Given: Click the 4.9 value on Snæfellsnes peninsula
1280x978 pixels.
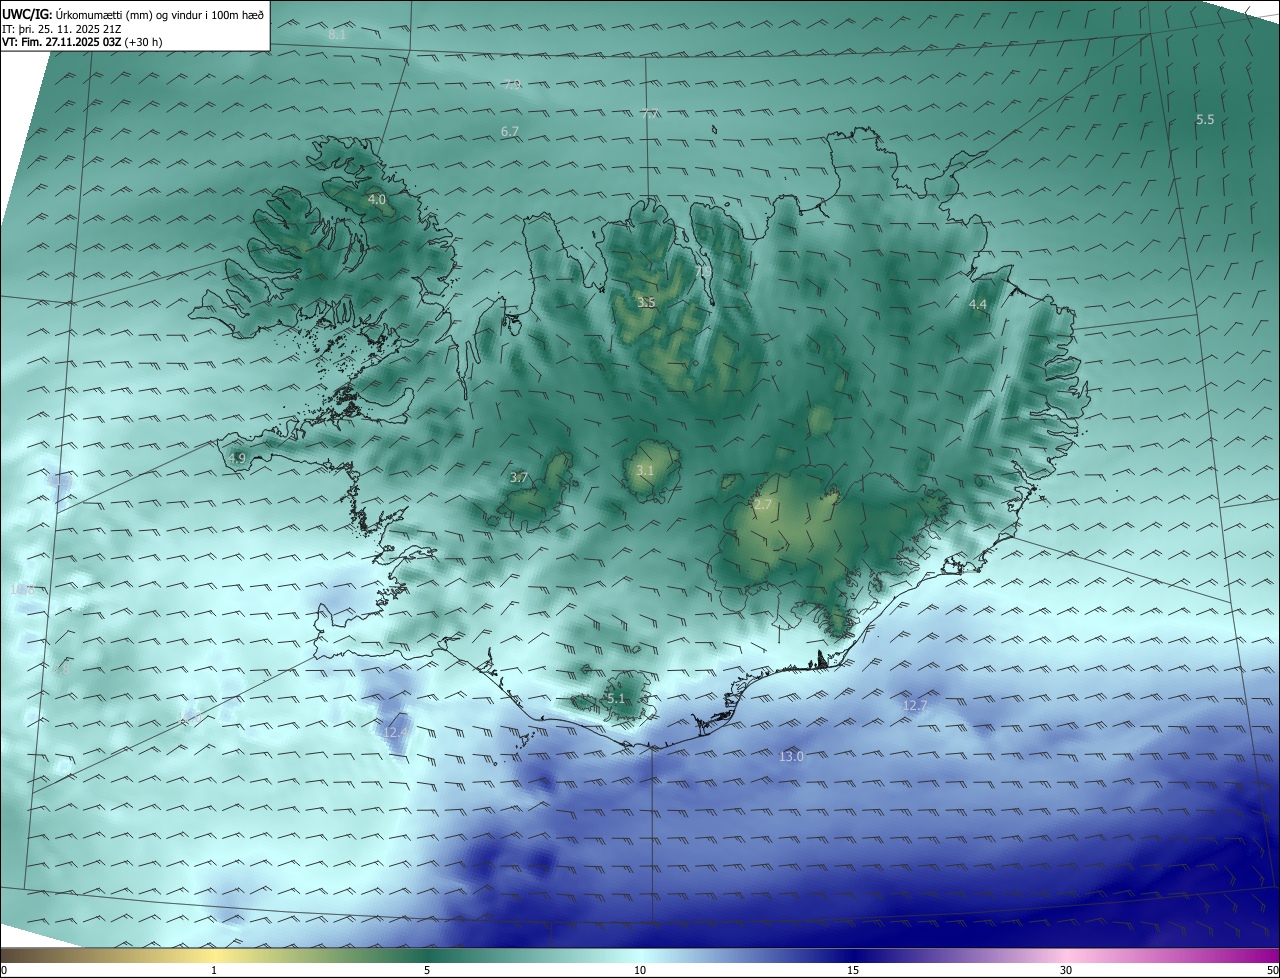Looking at the screenshot, I should (x=237, y=458).
